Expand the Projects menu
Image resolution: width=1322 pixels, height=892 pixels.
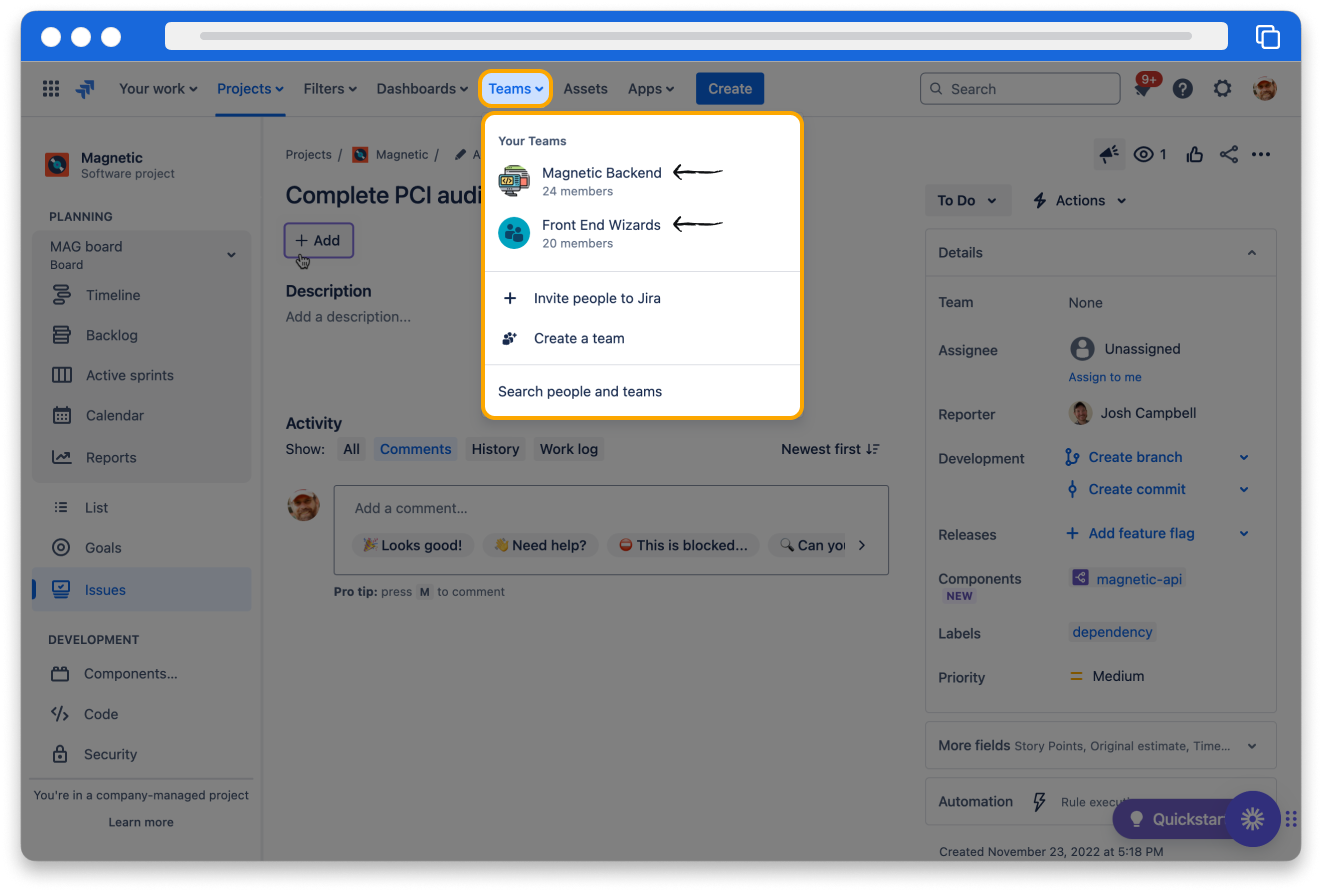tap(250, 89)
